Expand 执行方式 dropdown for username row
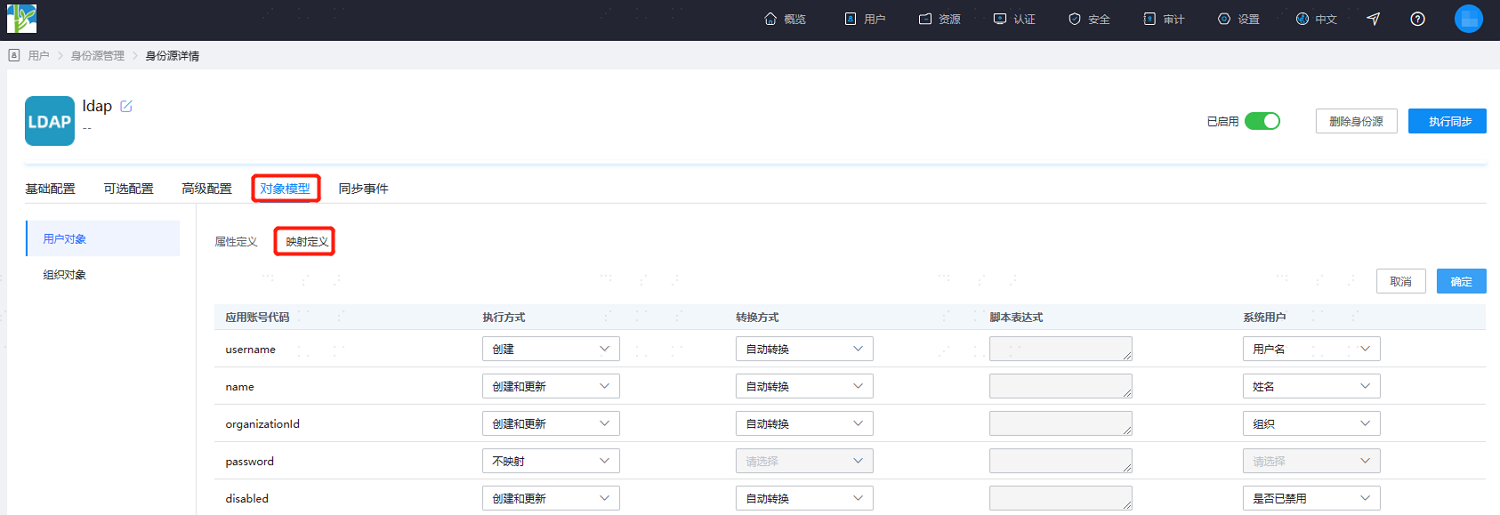1500x515 pixels. pyautogui.click(x=551, y=349)
